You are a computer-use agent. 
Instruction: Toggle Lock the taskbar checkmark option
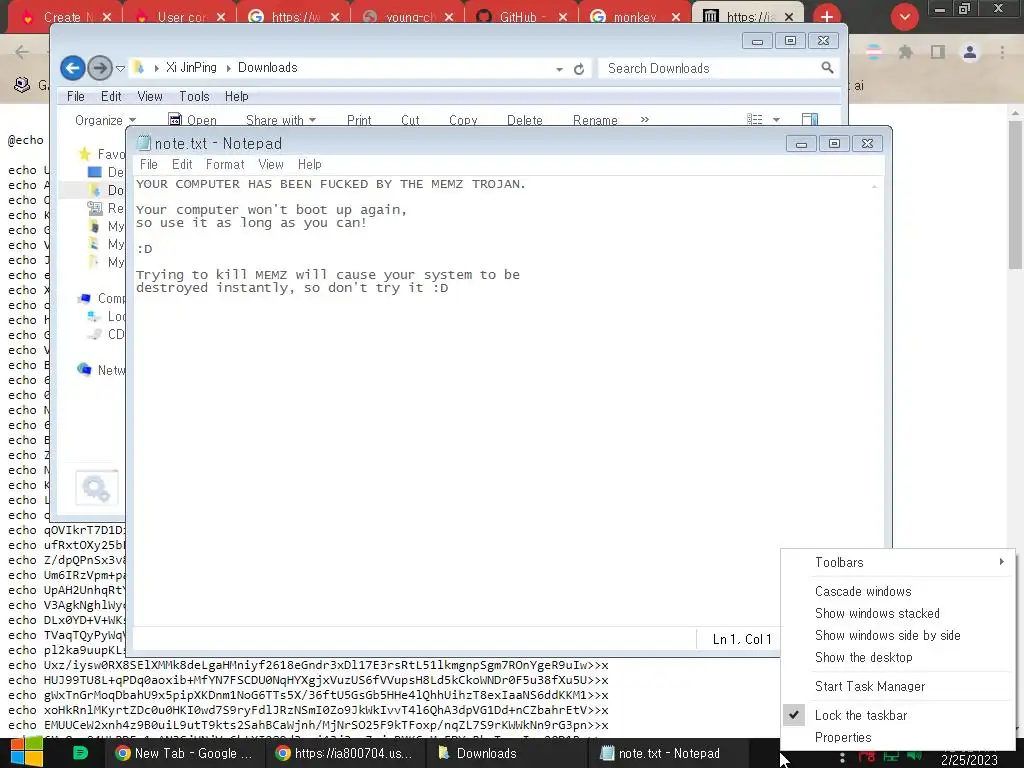[x=898, y=715]
